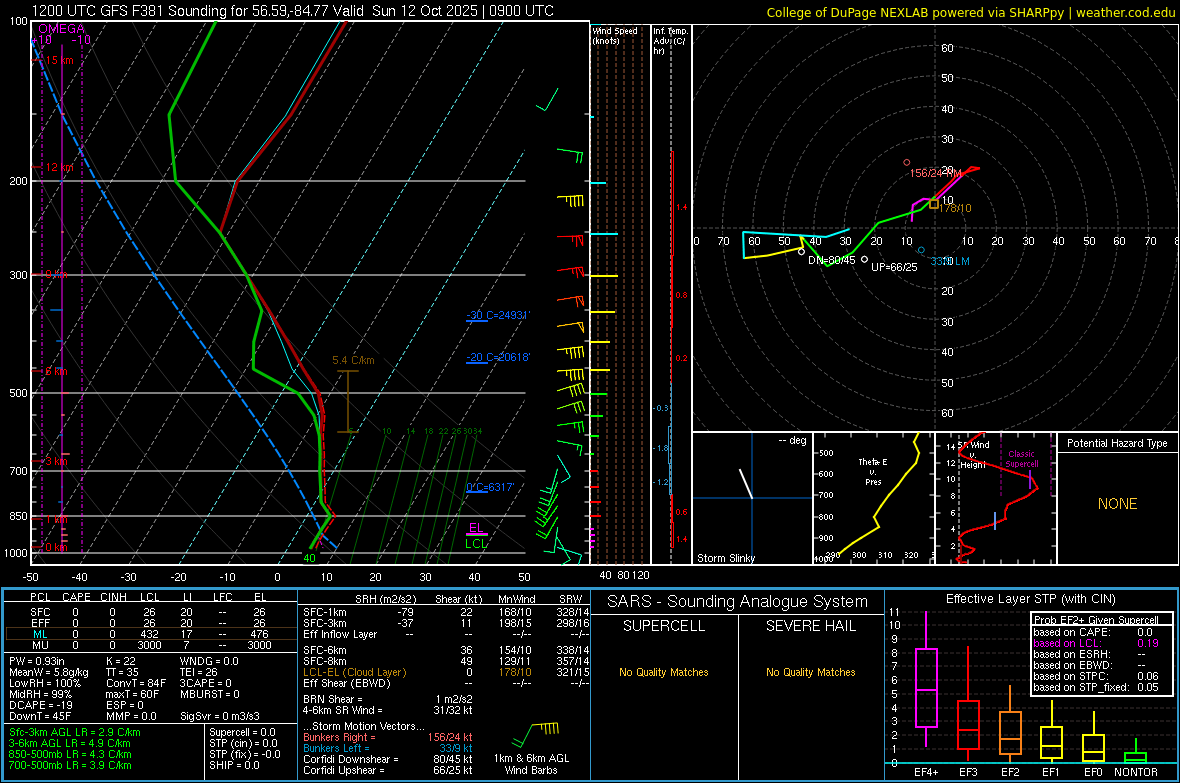1180x783 pixels.
Task: Click the magenta EF4+ box plot
Action: [x=926, y=687]
